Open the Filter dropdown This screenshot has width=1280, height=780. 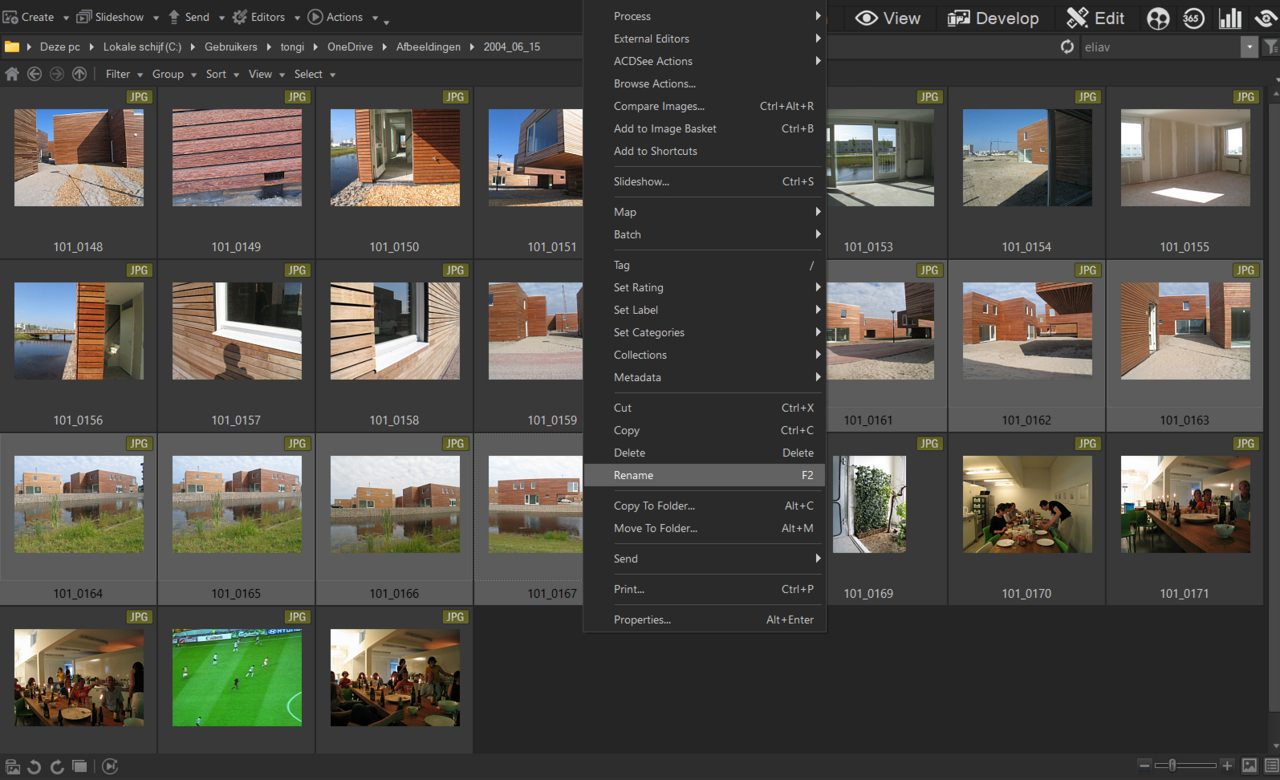122,74
